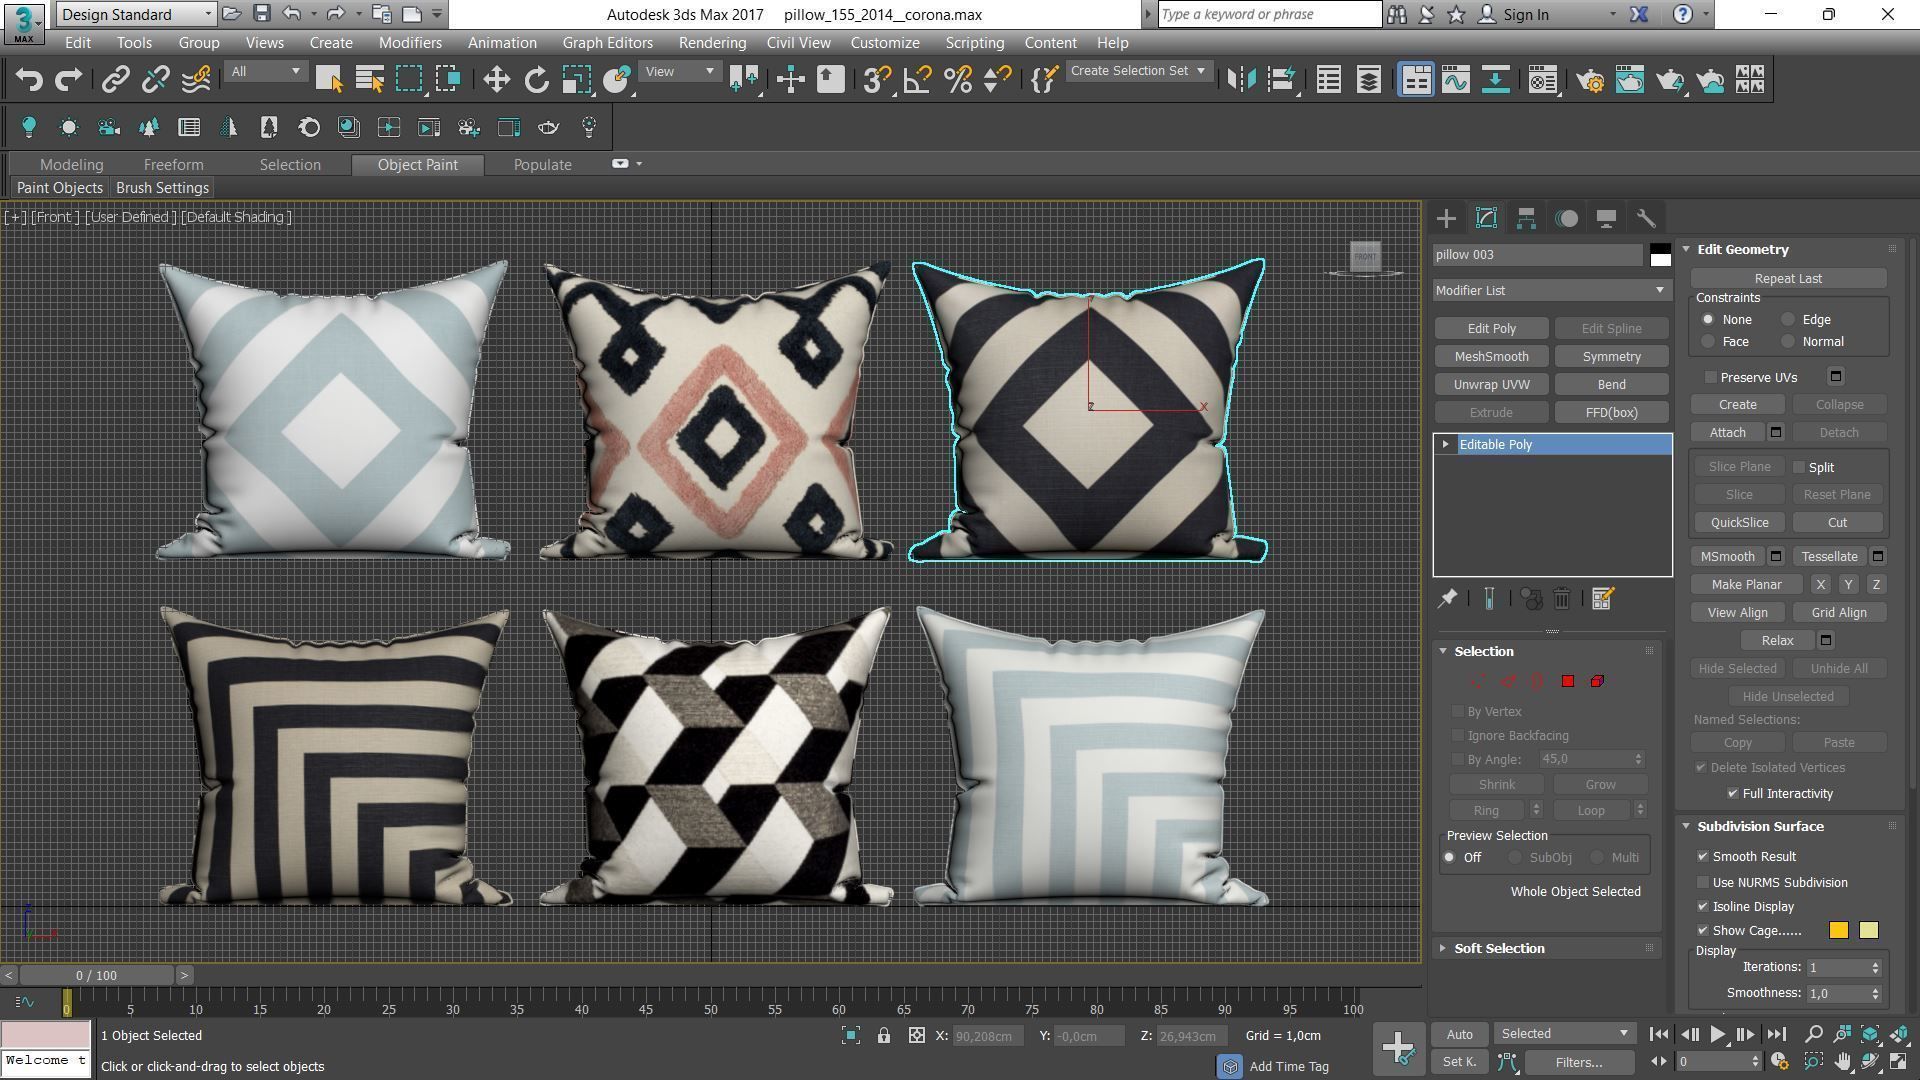Open the Curve Editor icon

pyautogui.click(x=1455, y=80)
